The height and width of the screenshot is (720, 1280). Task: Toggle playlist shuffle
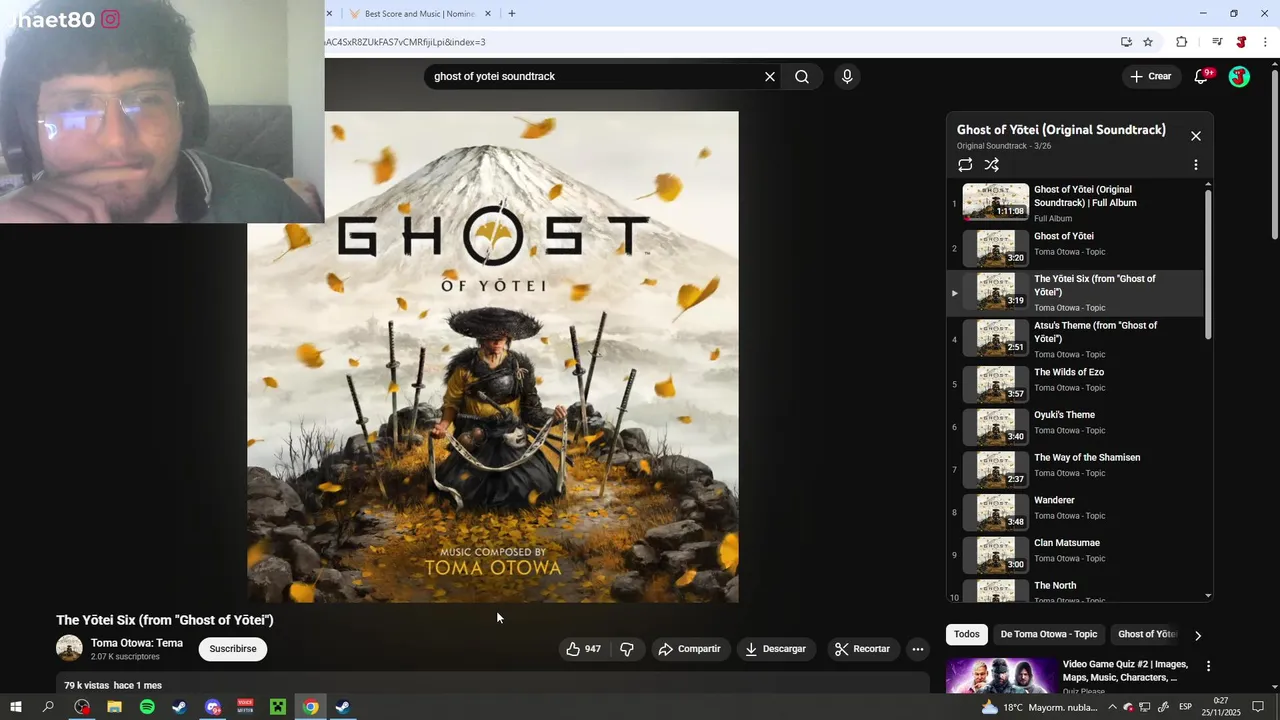[992, 165]
